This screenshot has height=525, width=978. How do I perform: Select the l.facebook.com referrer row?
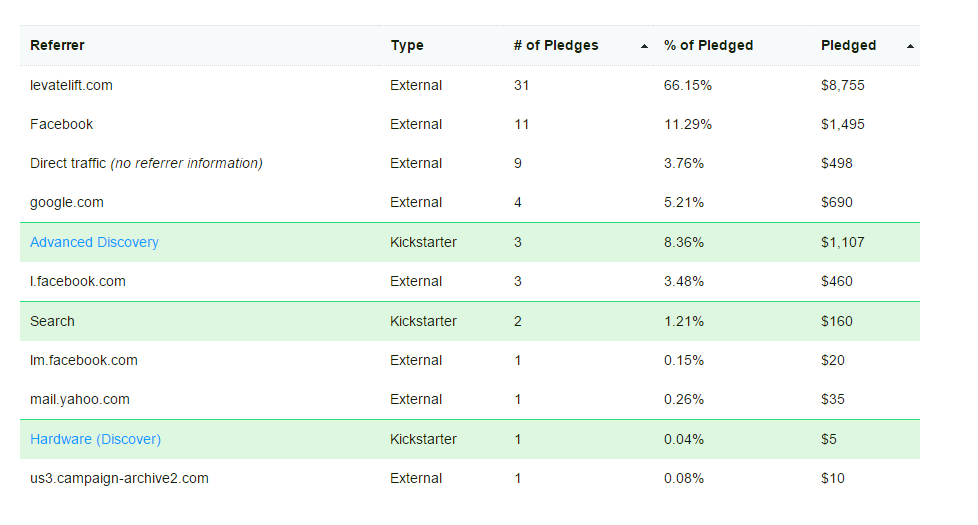pyautogui.click(x=78, y=281)
